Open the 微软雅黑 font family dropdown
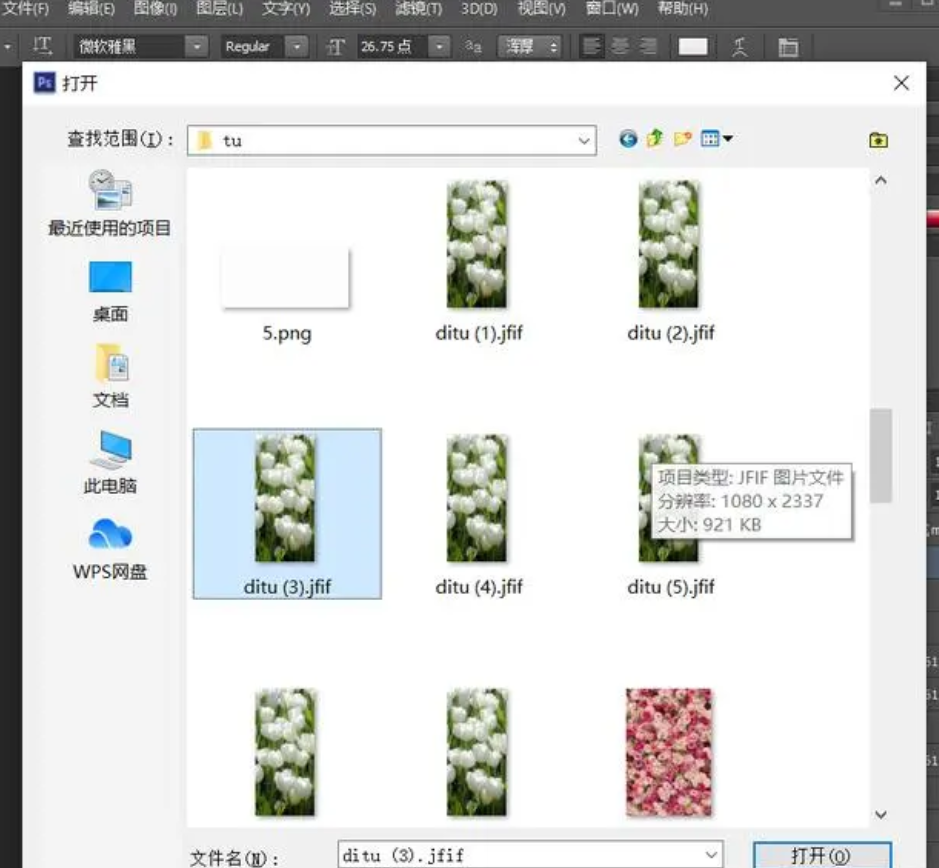This screenshot has width=939, height=868. [x=196, y=46]
